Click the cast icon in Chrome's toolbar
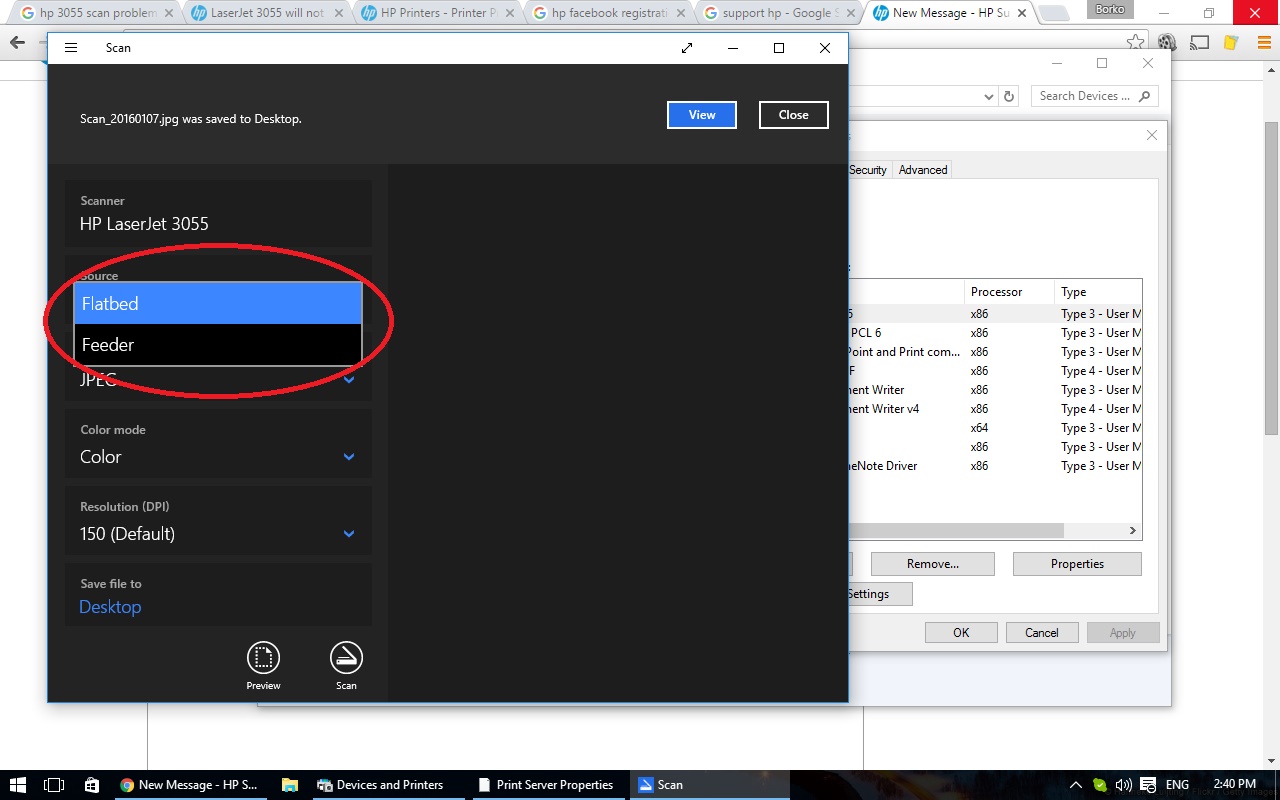The image size is (1280, 800). pos(1201,43)
